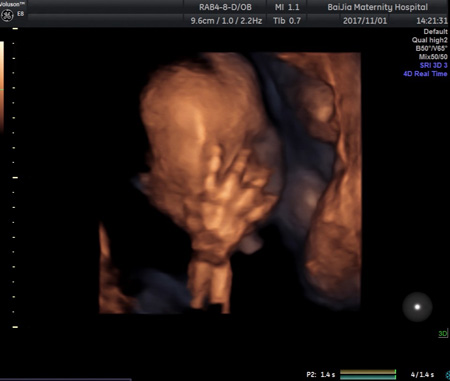Click the 9.6cm / 1.0 / 2.2Hz readout
Image resolution: width=450 pixels, height=381 pixels.
(226, 21)
